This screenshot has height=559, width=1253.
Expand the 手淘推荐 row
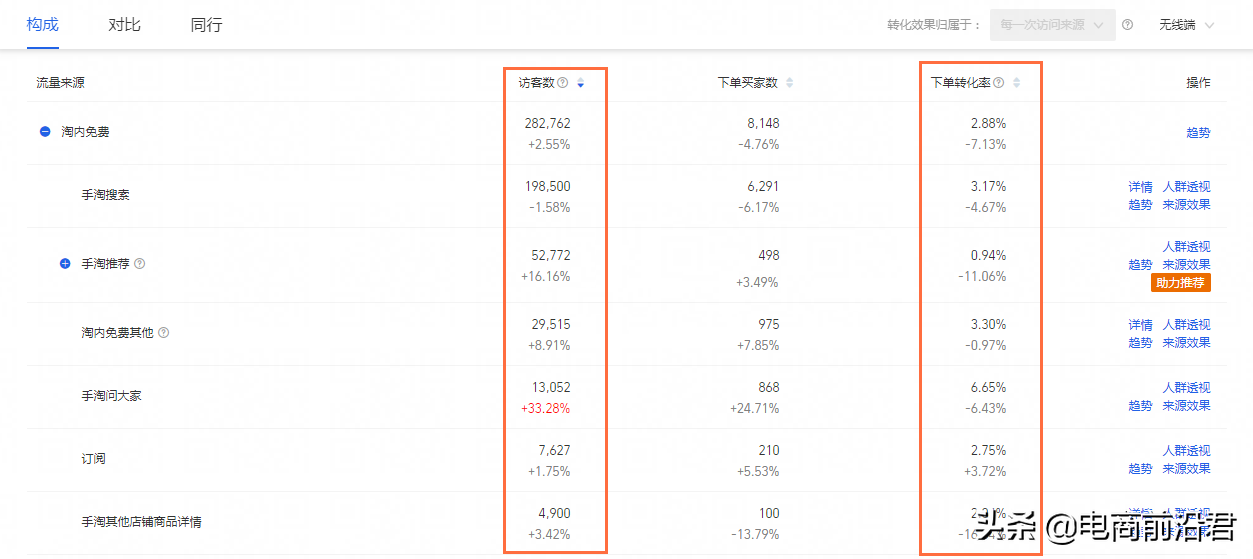pyautogui.click(x=66, y=264)
